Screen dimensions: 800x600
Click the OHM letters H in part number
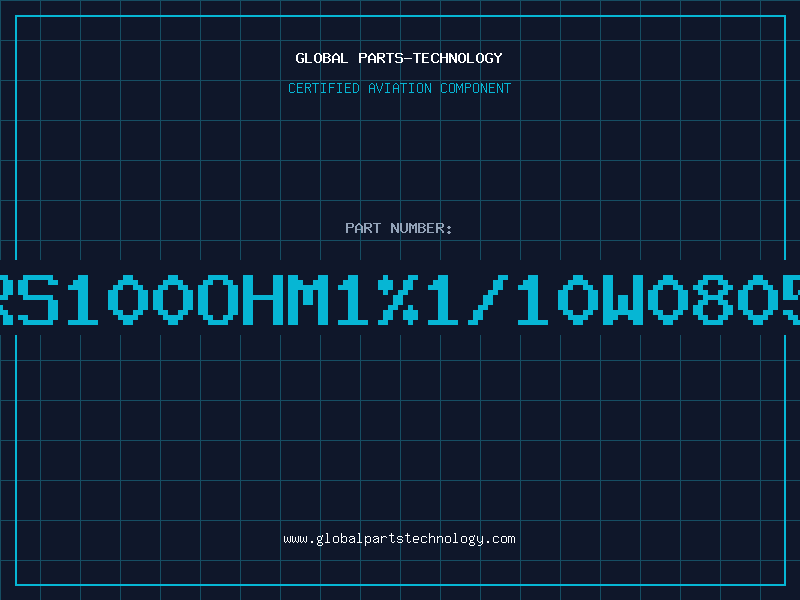(263, 299)
